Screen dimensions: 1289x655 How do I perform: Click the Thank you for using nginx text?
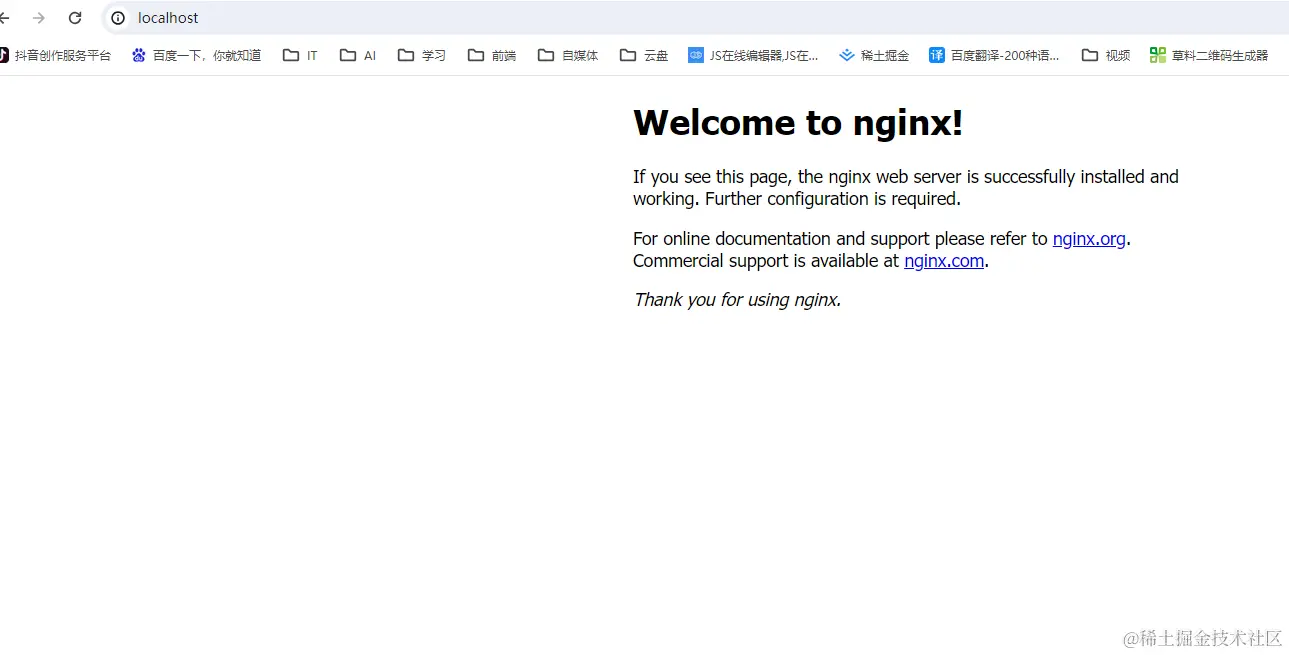(737, 299)
